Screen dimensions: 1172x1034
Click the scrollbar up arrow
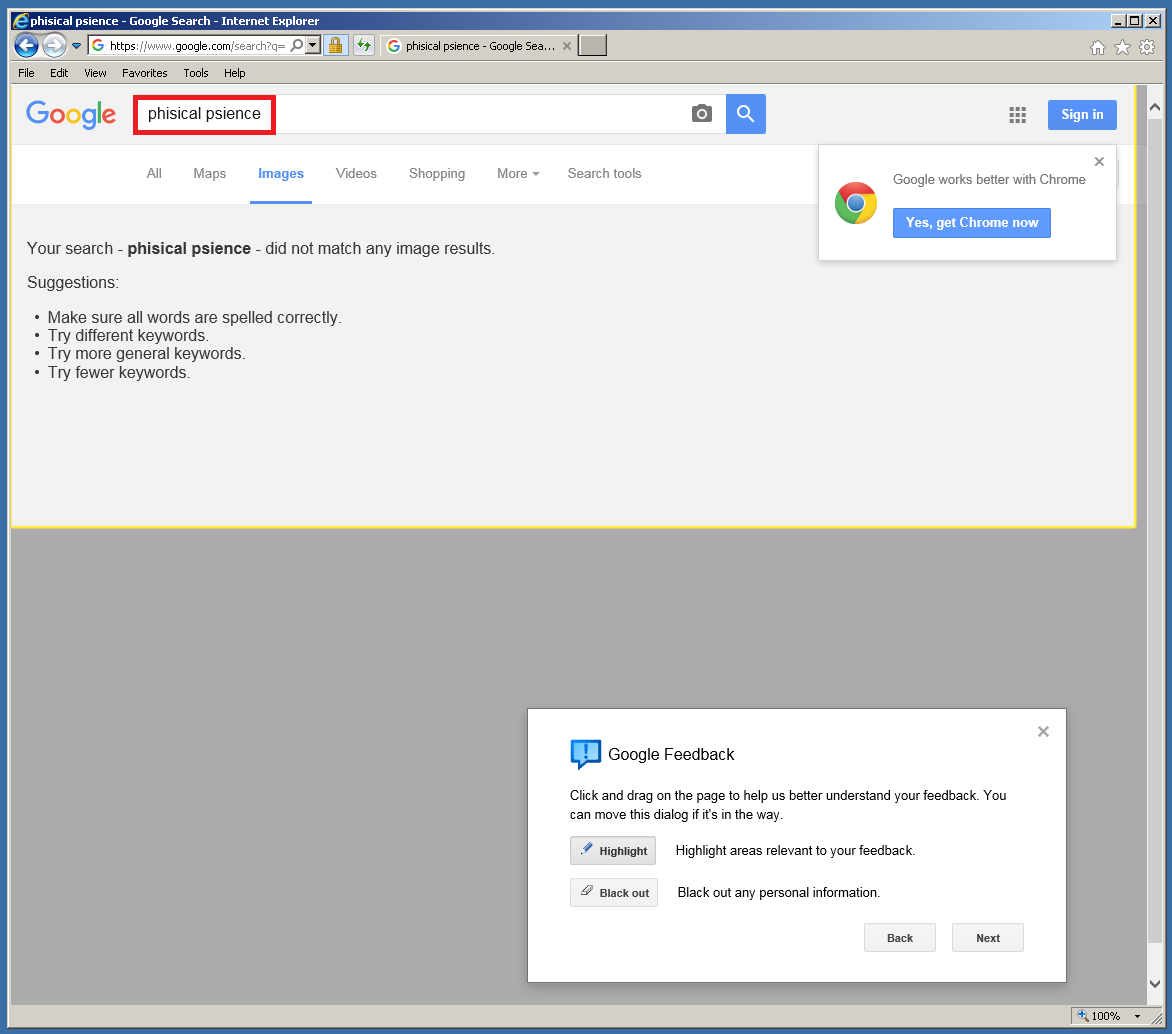coord(1155,108)
